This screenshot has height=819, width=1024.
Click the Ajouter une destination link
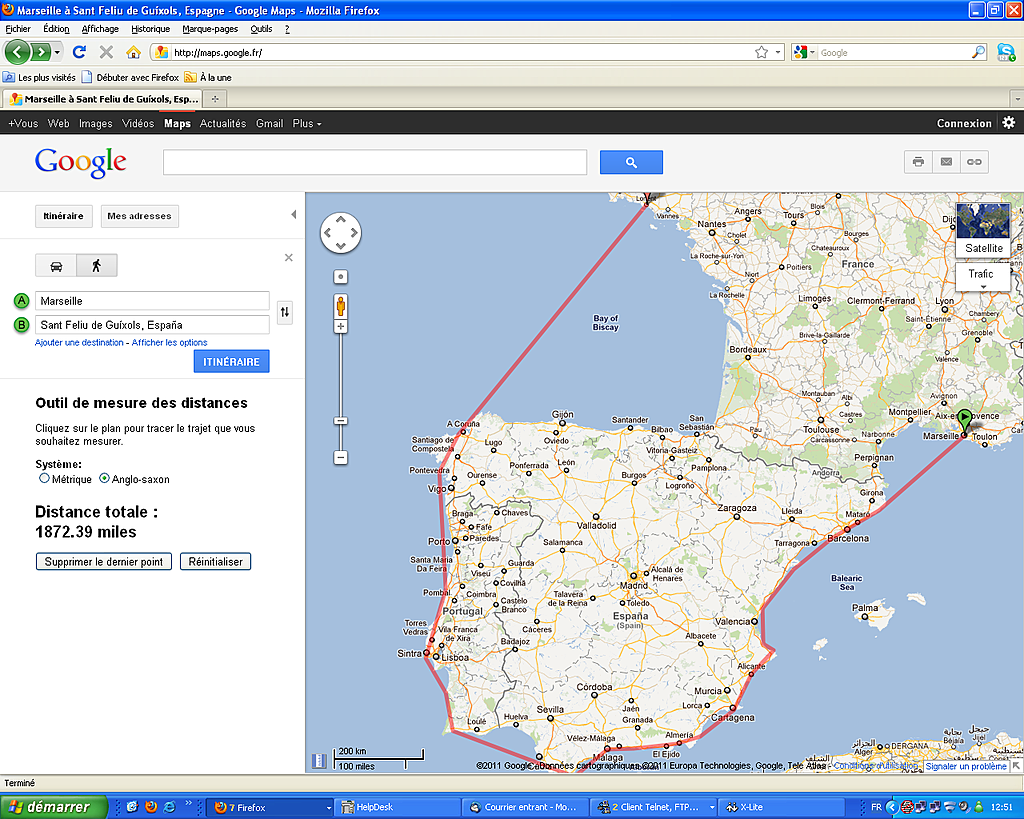tap(79, 342)
